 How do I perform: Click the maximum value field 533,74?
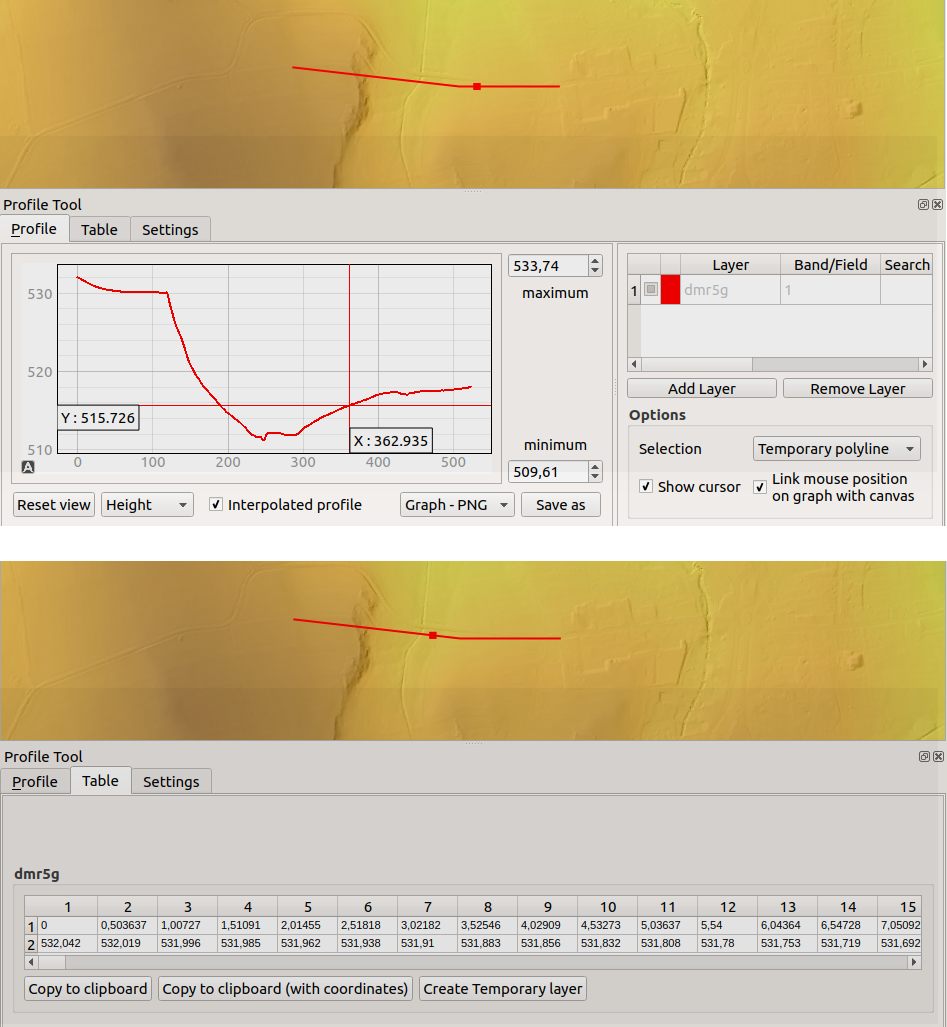548,265
